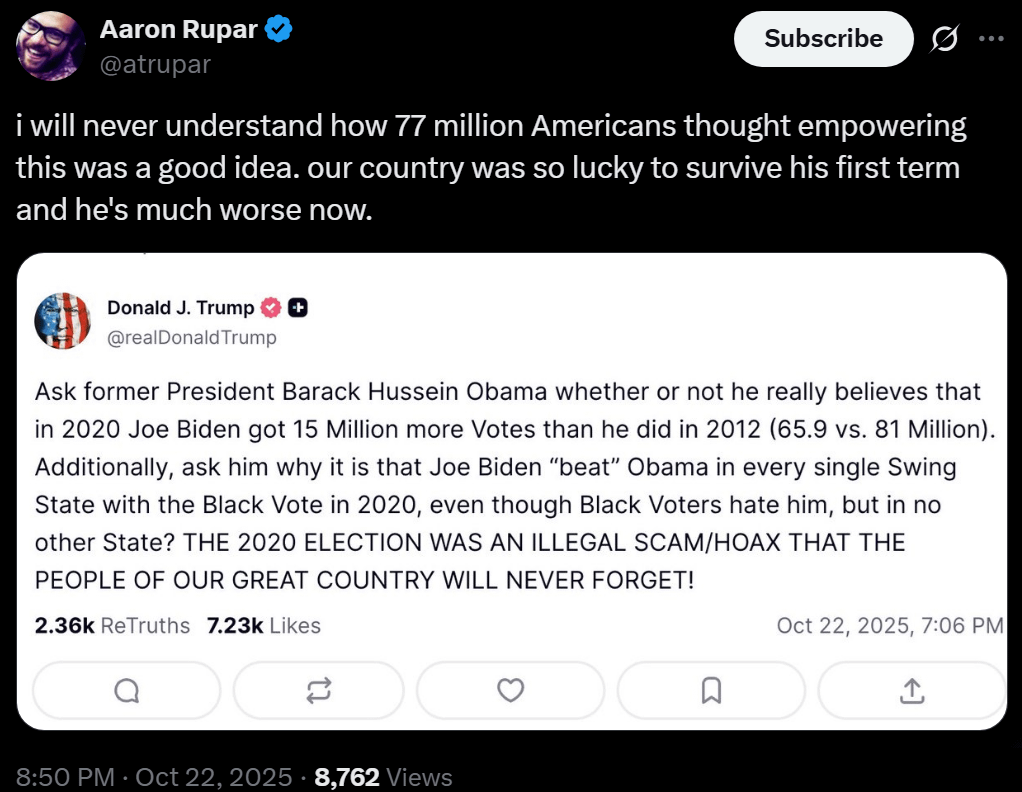
Task: Click the Subscribe button
Action: (823, 39)
